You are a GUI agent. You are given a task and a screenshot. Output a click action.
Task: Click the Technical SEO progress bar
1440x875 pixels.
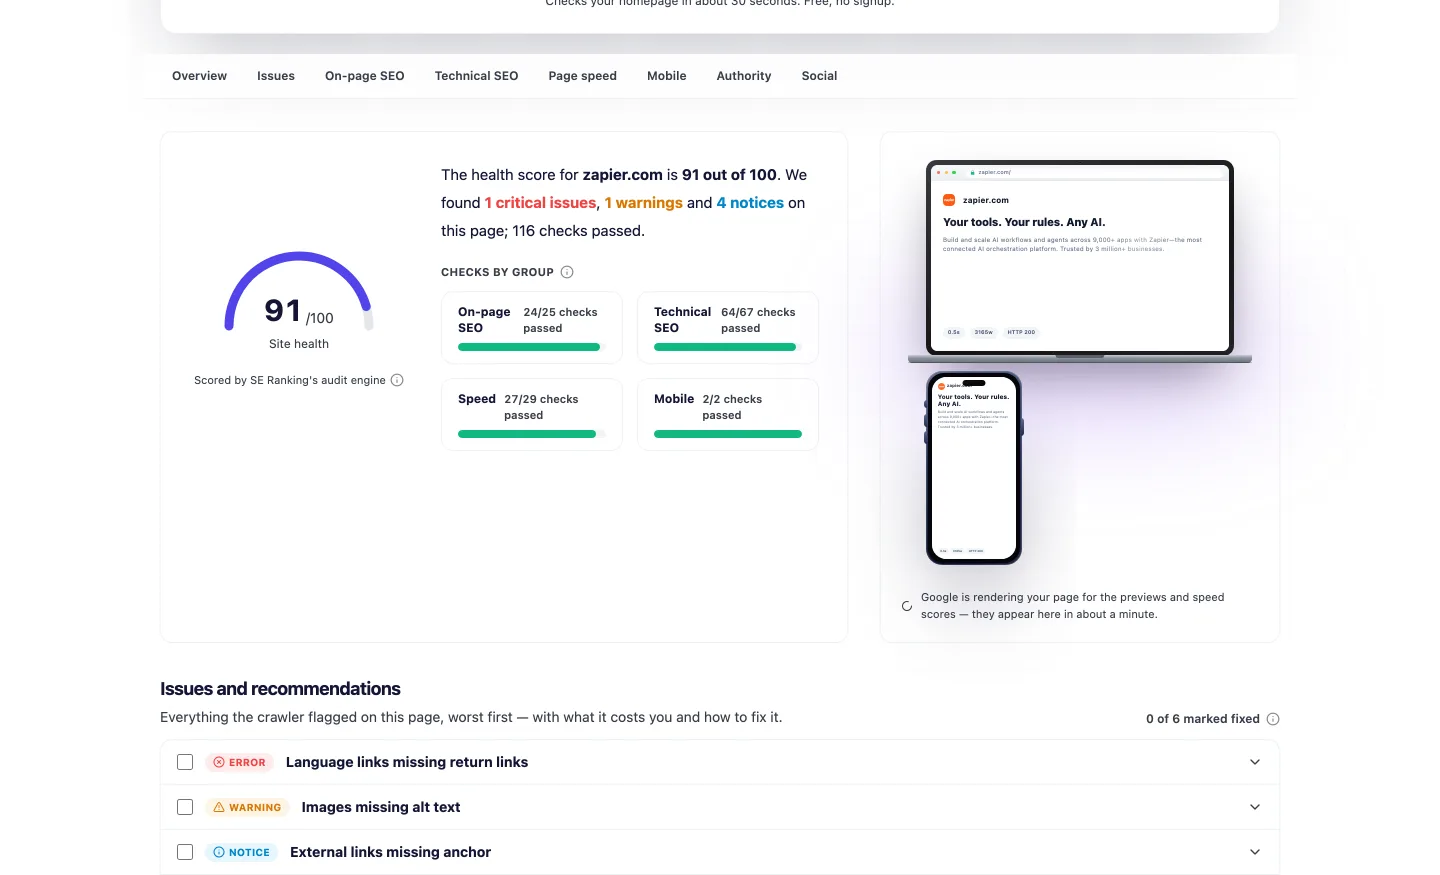click(728, 347)
